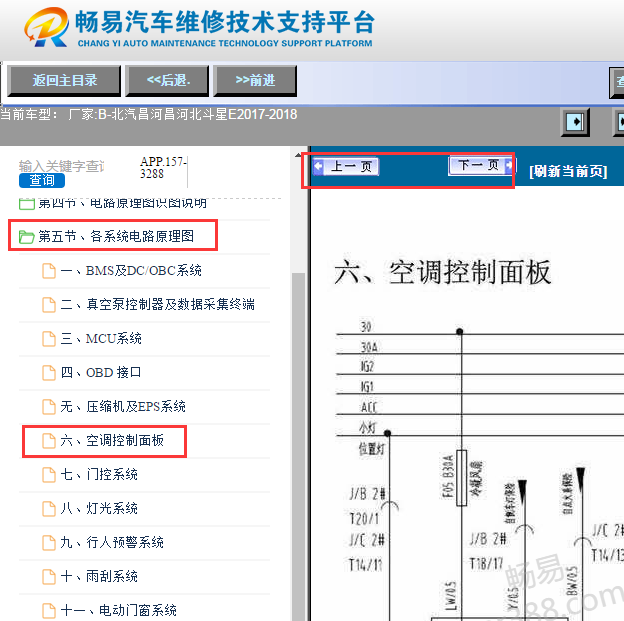The height and width of the screenshot is (621, 624).
Task: Click the panel toggle arrow icon below toolbar
Action: [575, 122]
